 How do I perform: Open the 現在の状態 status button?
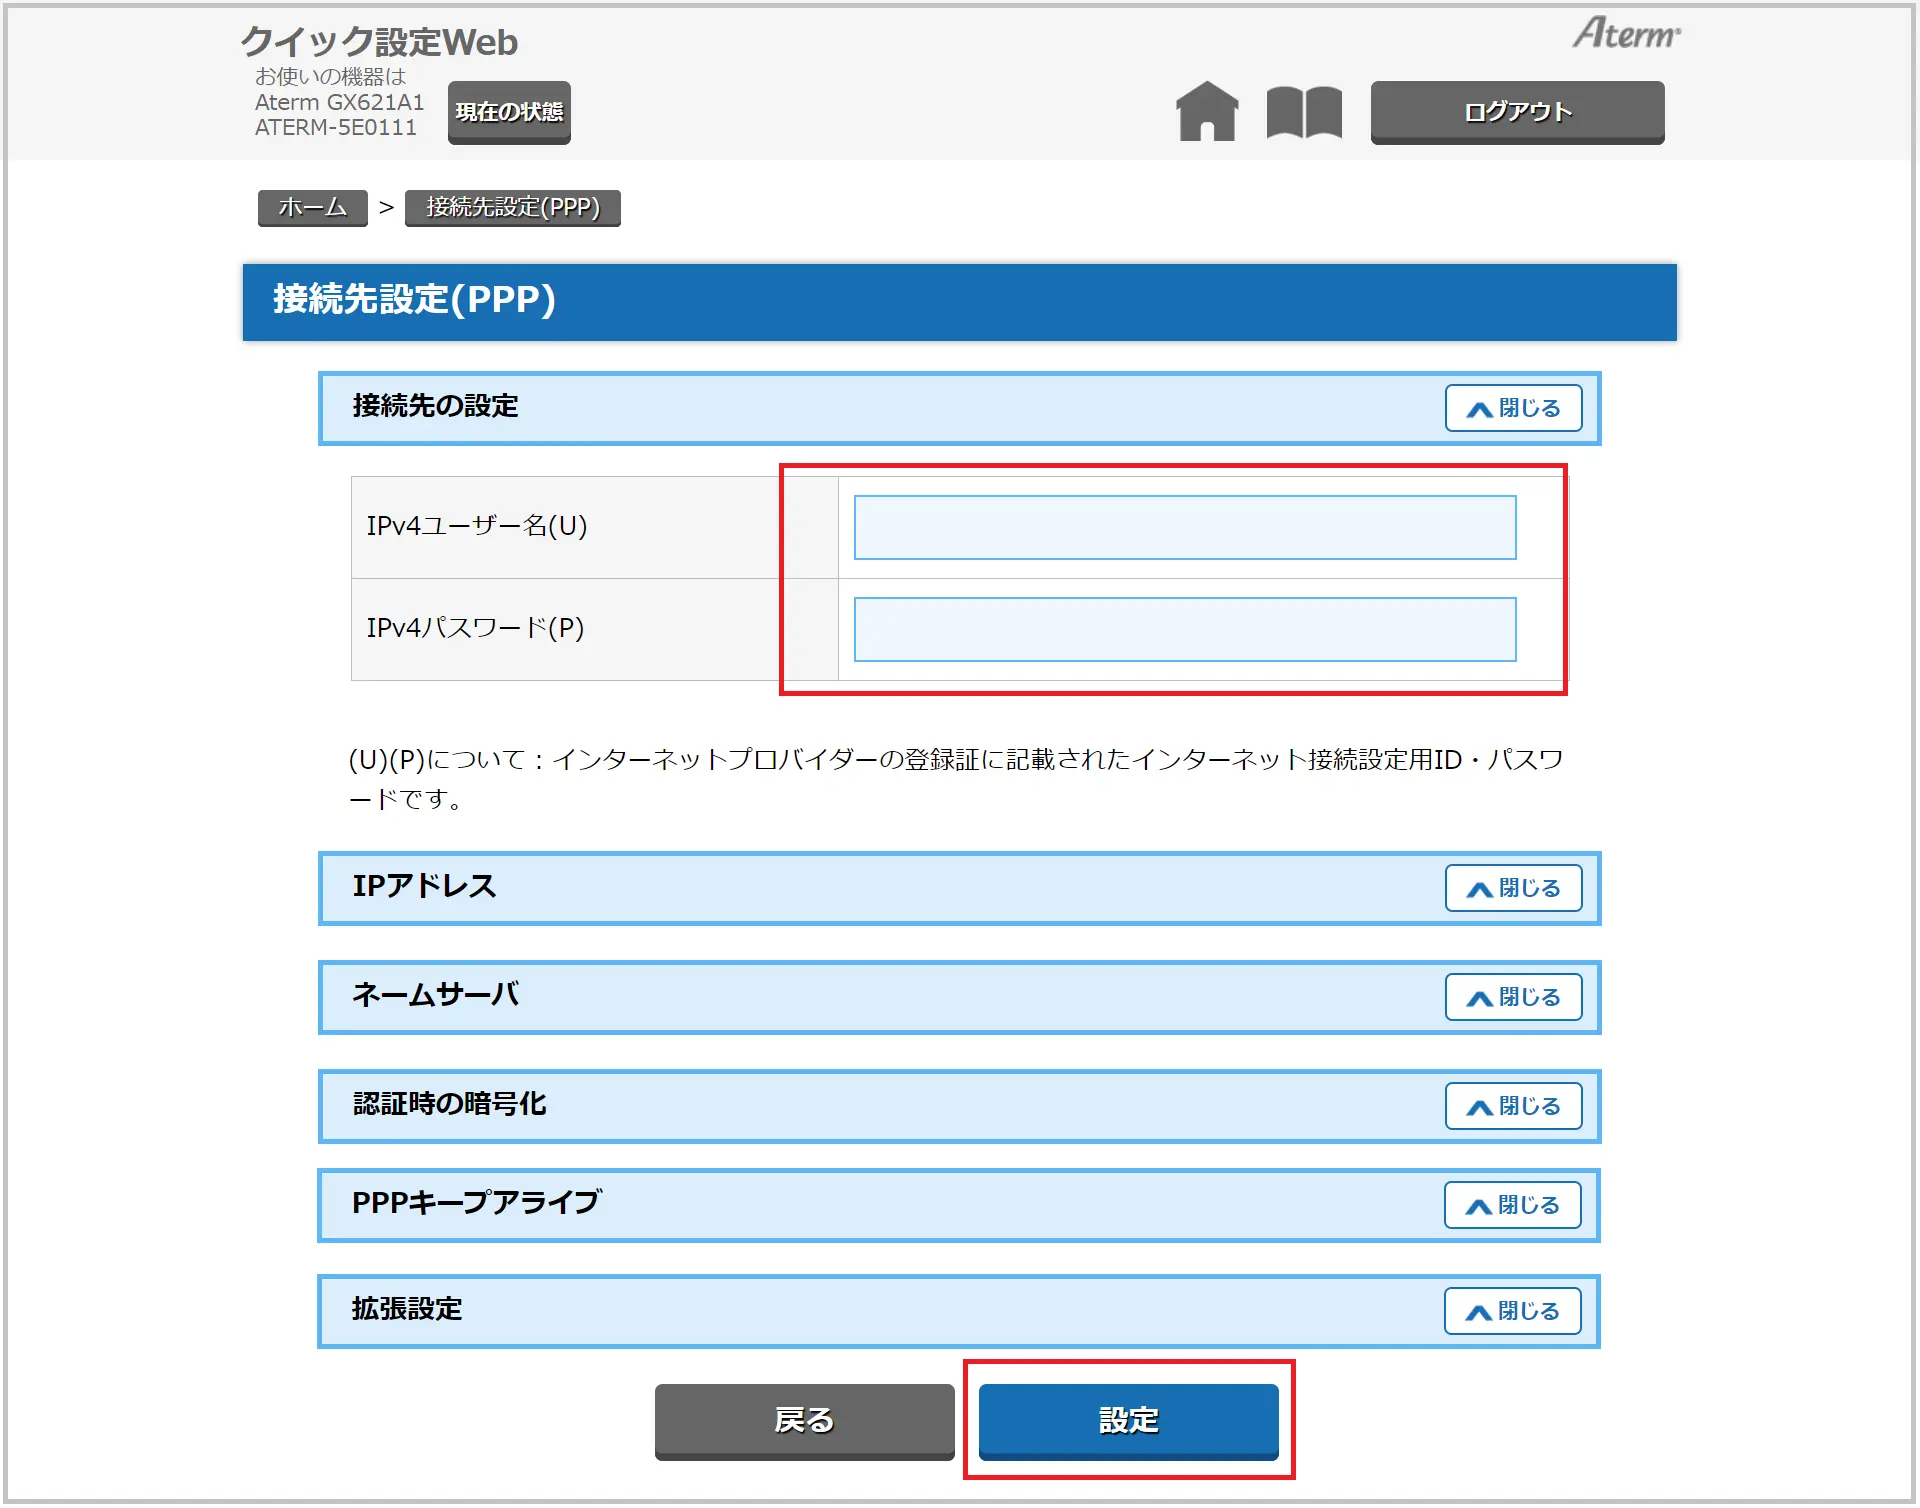coord(509,112)
